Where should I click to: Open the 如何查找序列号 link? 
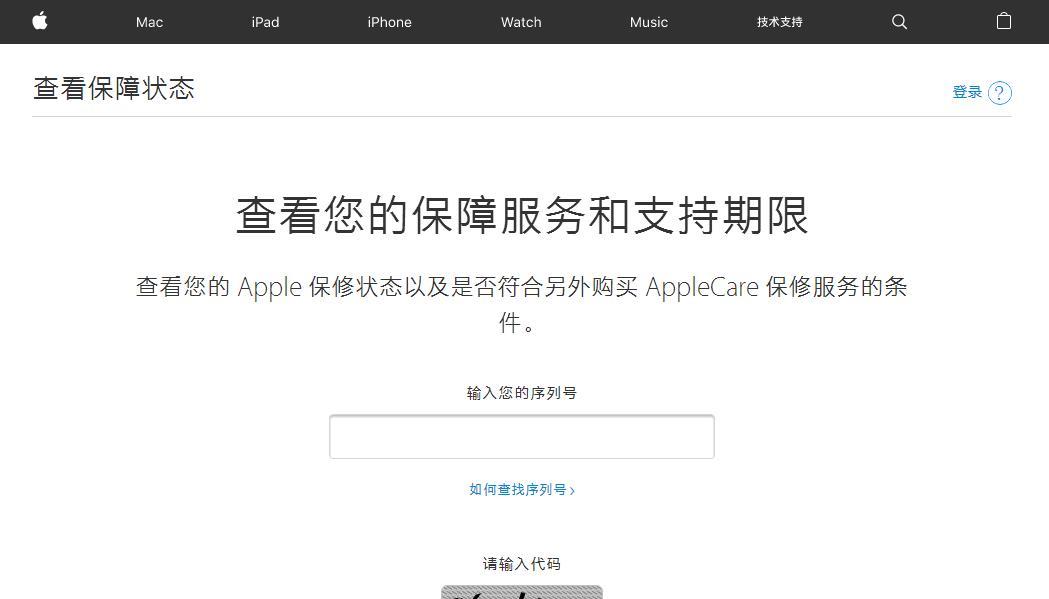(518, 490)
